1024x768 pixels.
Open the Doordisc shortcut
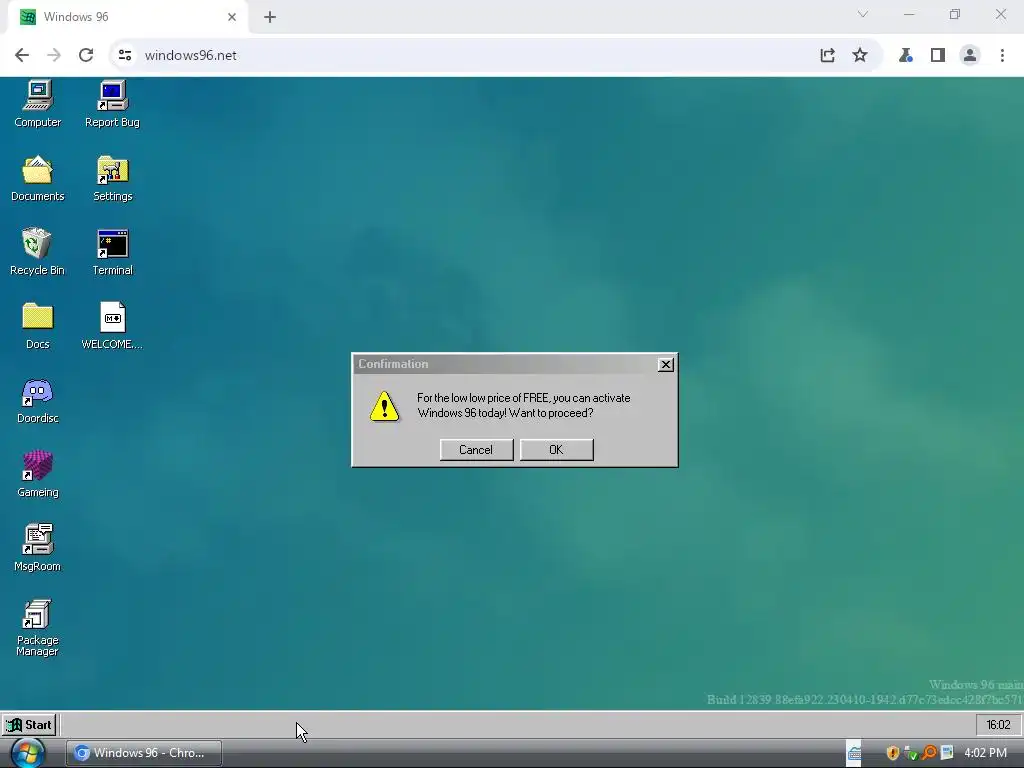(37, 400)
